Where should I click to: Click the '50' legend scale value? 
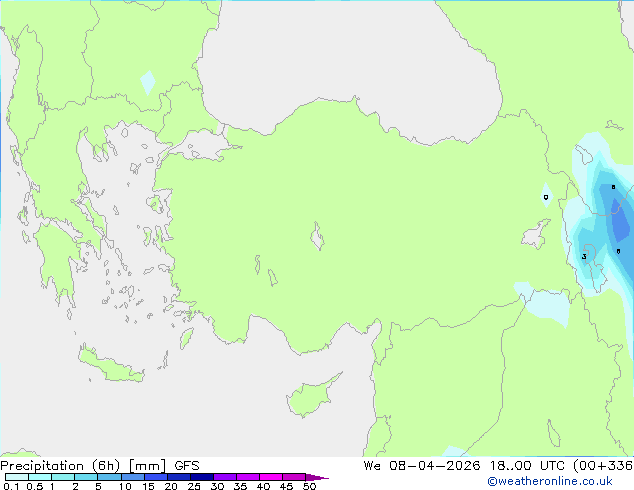pyautogui.click(x=309, y=486)
